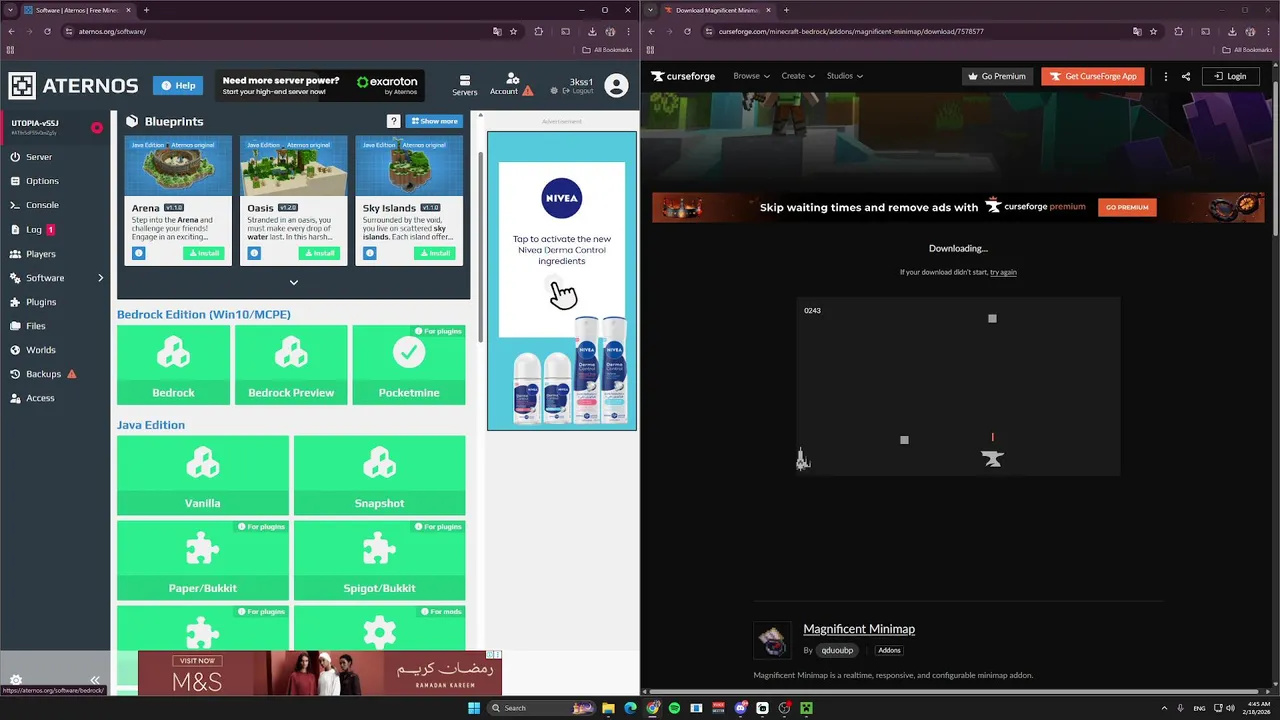
Task: Select Pocketmine software tile
Action: 409,365
